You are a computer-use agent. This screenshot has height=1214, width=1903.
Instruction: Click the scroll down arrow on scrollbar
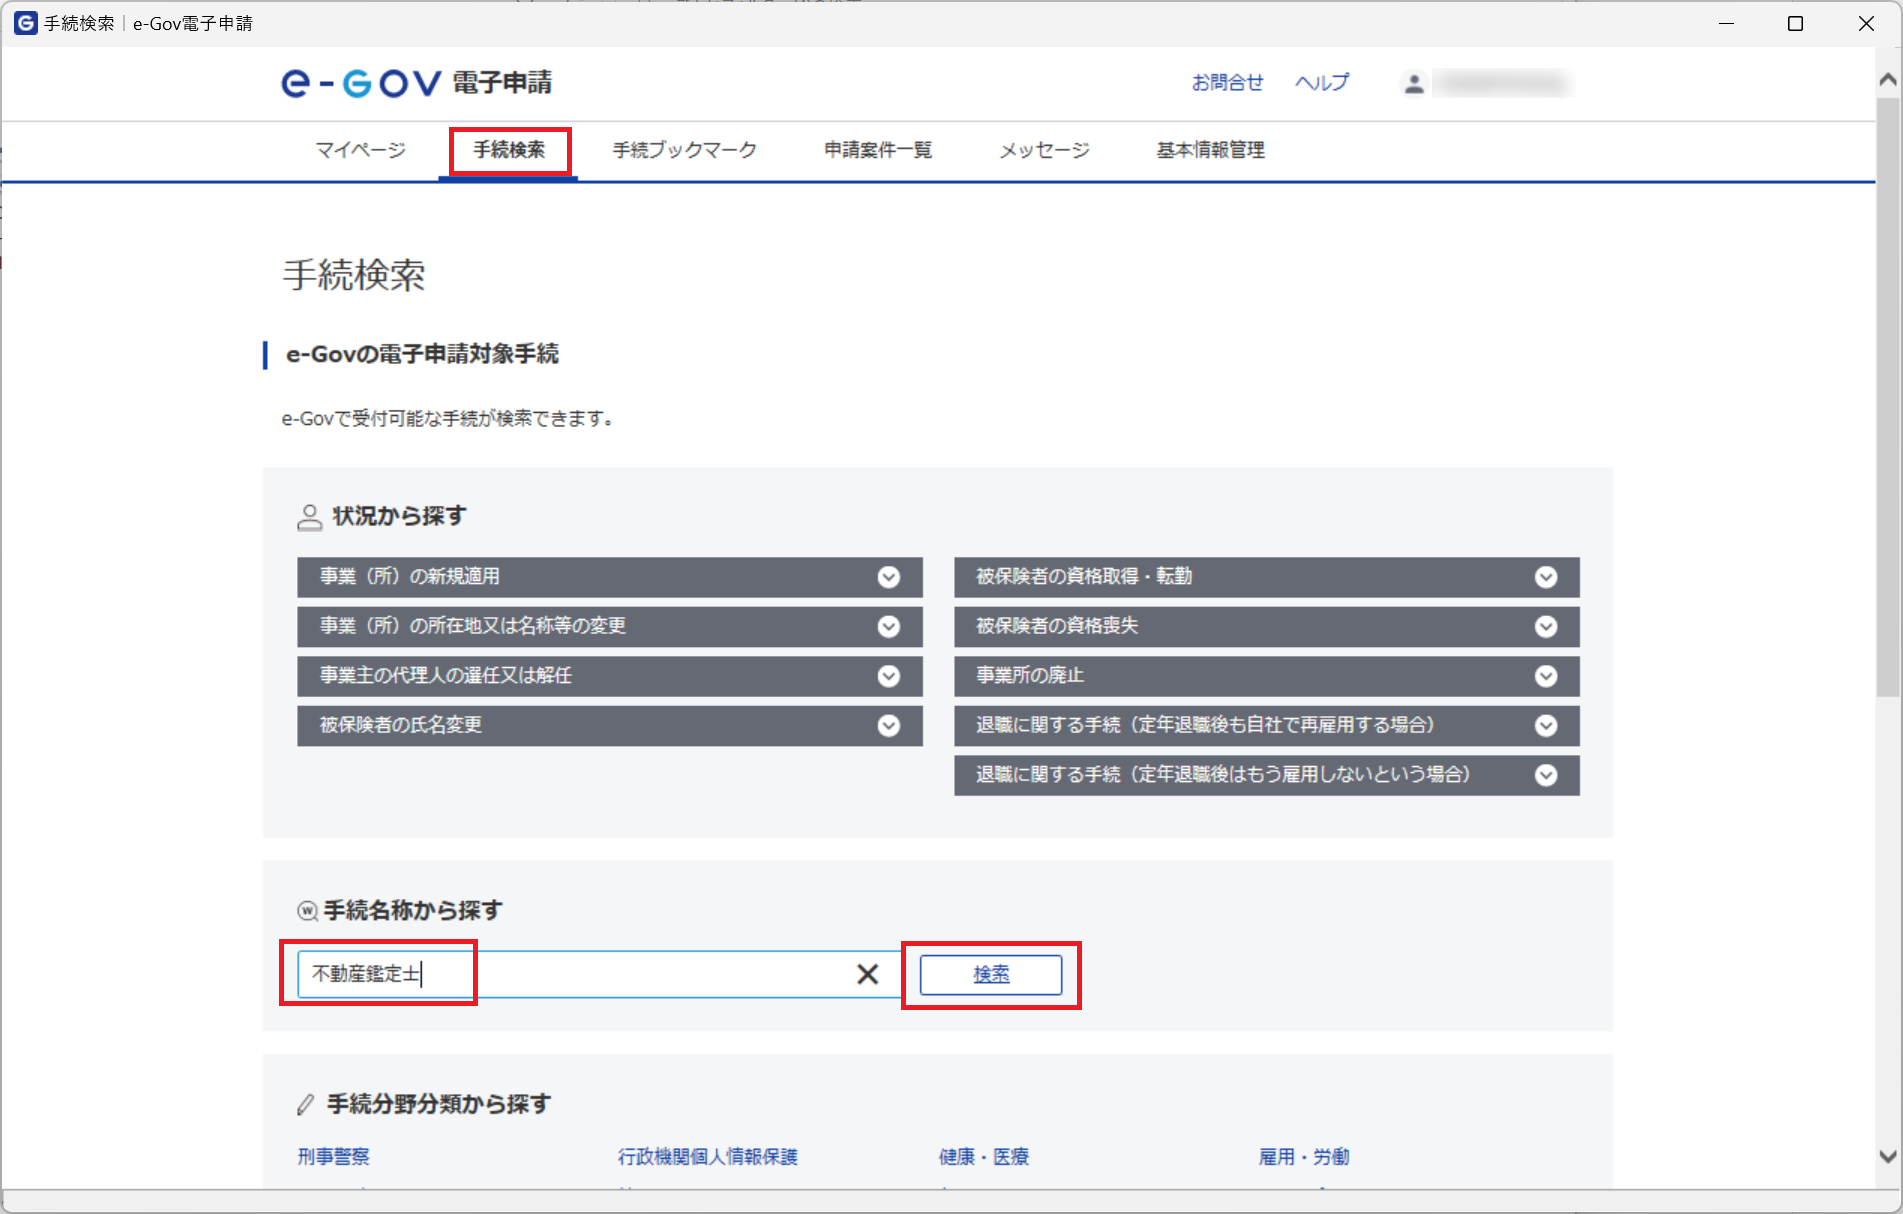pos(1887,1157)
